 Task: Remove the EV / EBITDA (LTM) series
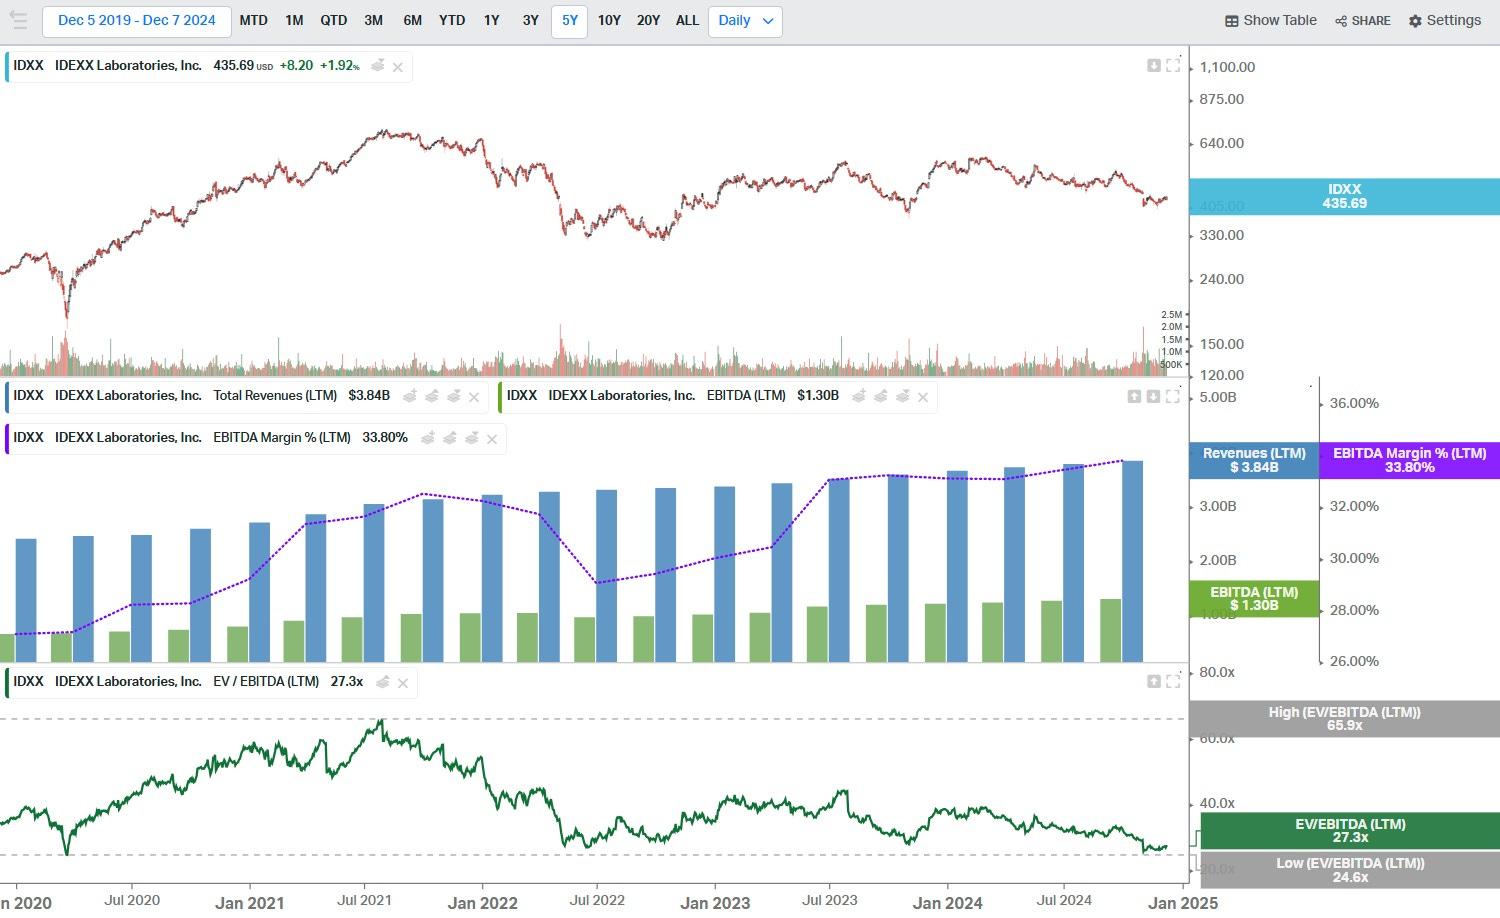click(x=403, y=683)
